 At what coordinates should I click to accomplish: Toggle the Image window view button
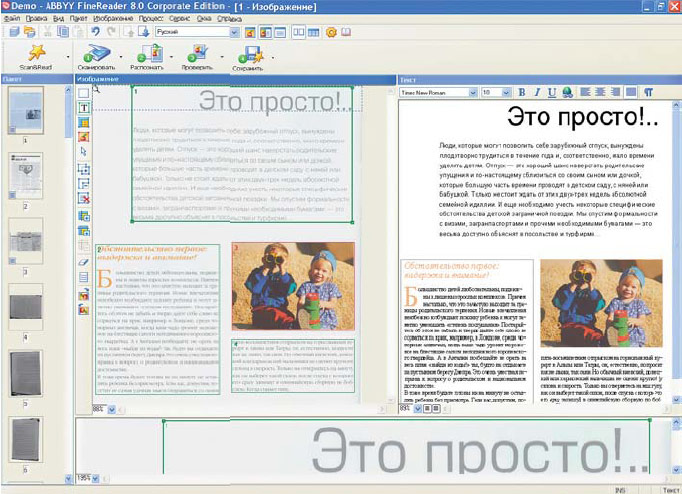250,32
